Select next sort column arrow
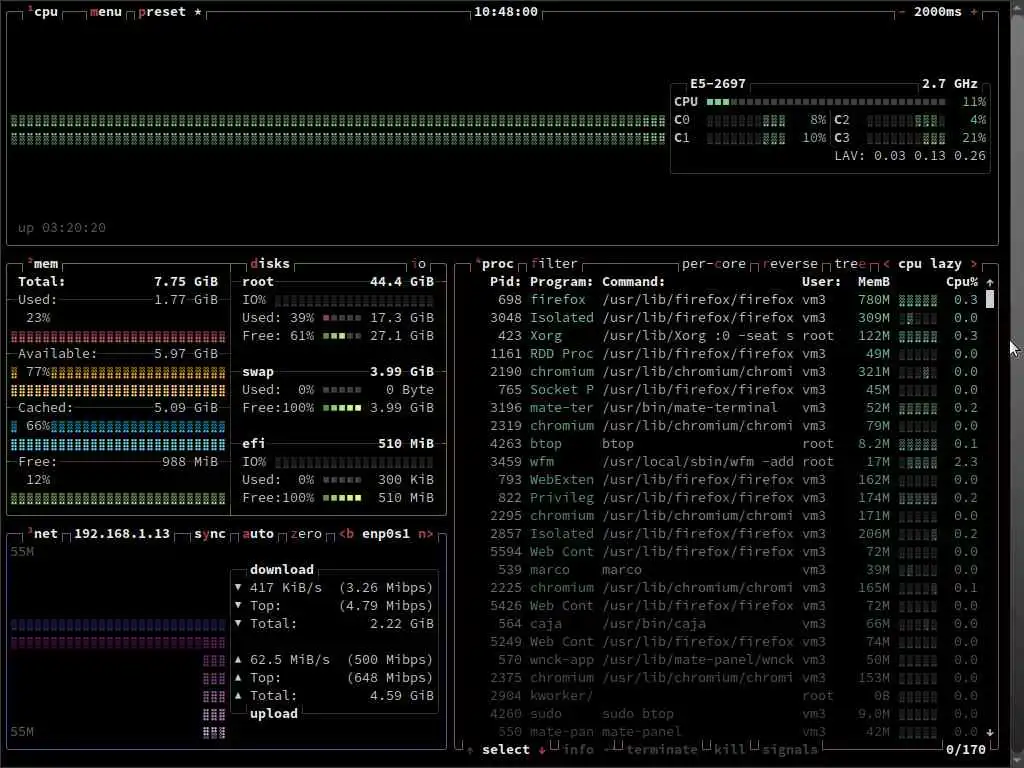Image resolution: width=1024 pixels, height=768 pixels. point(974,264)
